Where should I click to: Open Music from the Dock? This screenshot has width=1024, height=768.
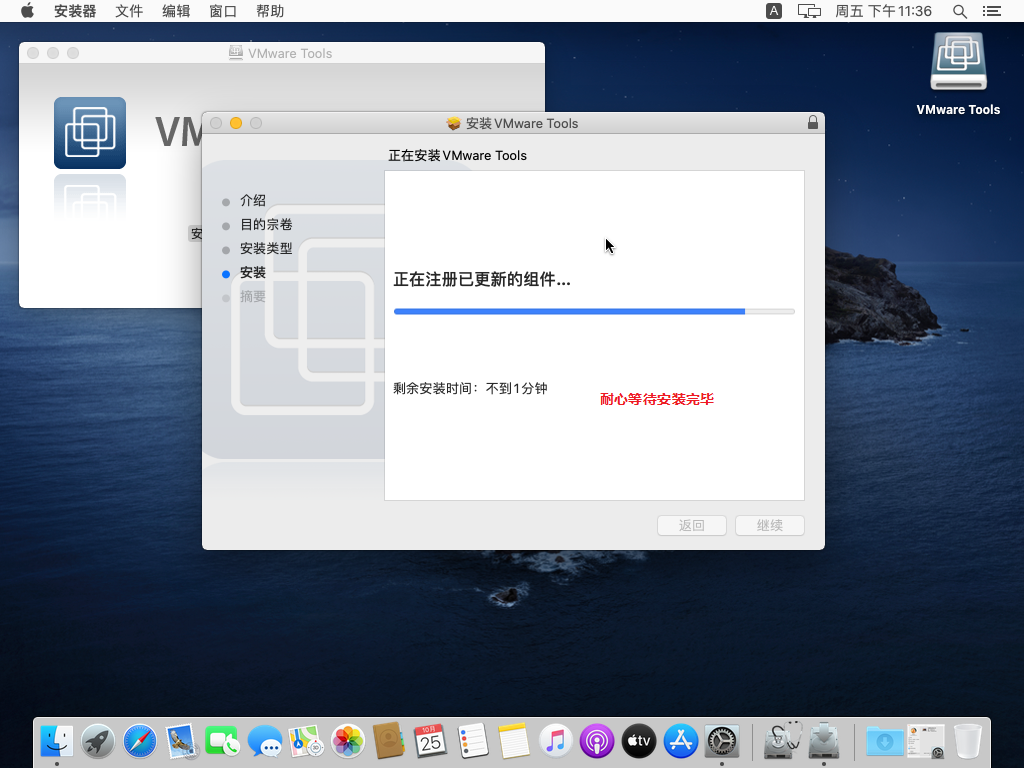pos(555,741)
